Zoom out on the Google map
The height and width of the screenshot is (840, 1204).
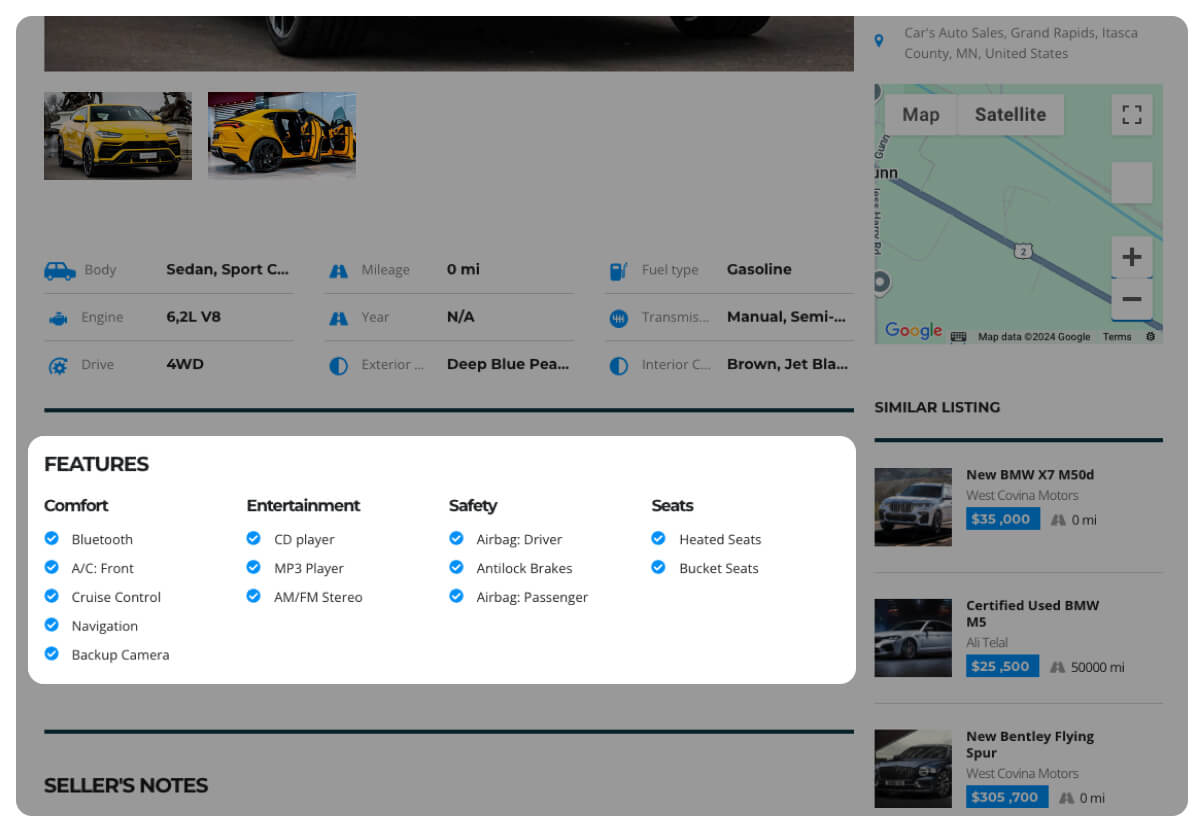point(1131,299)
